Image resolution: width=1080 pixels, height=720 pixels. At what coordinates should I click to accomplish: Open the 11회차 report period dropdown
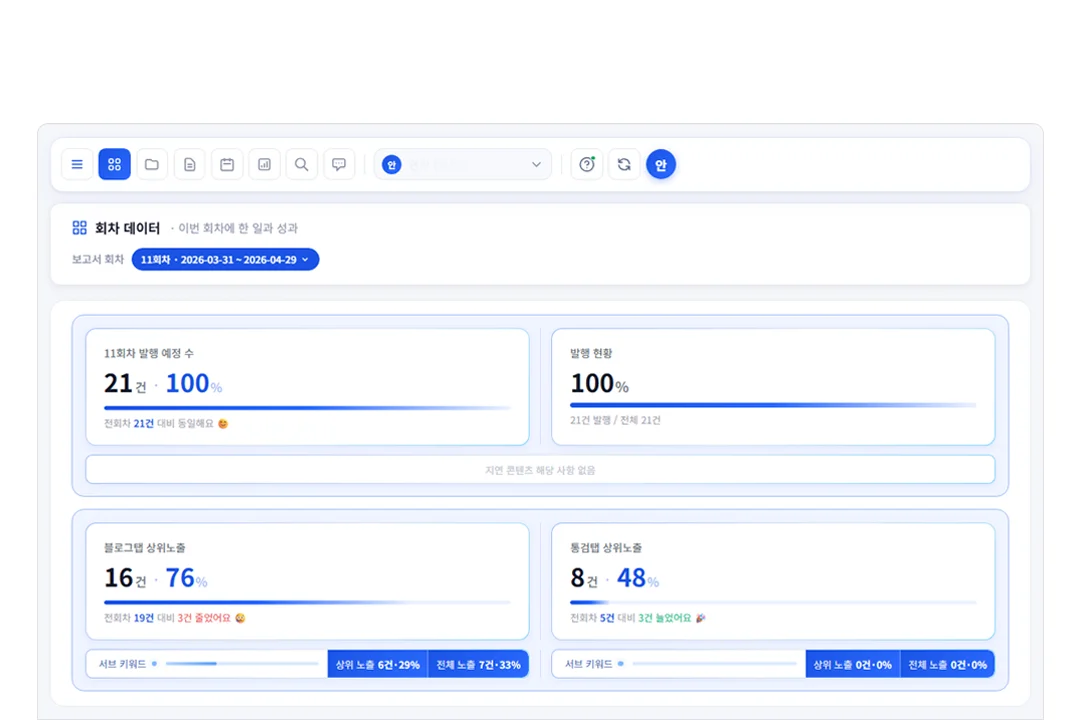point(225,260)
